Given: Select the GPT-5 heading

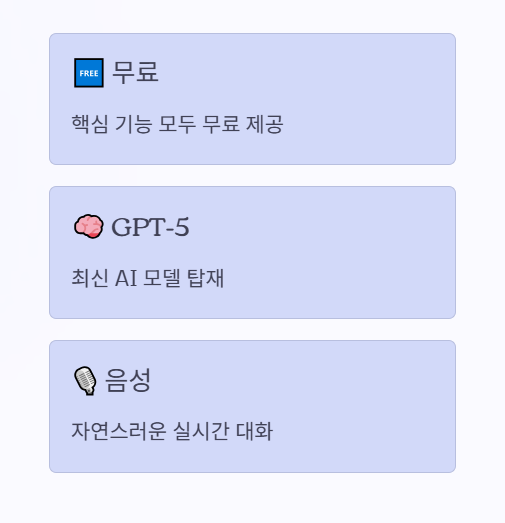Looking at the screenshot, I should pos(150,227).
